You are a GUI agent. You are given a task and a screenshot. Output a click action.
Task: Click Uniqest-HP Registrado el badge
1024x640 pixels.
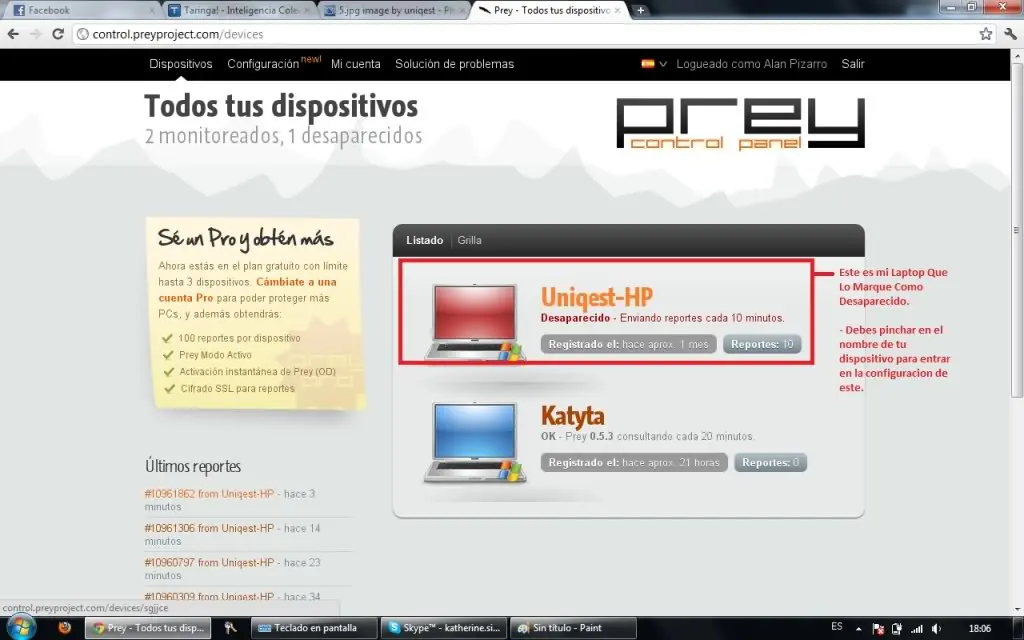[x=628, y=344]
